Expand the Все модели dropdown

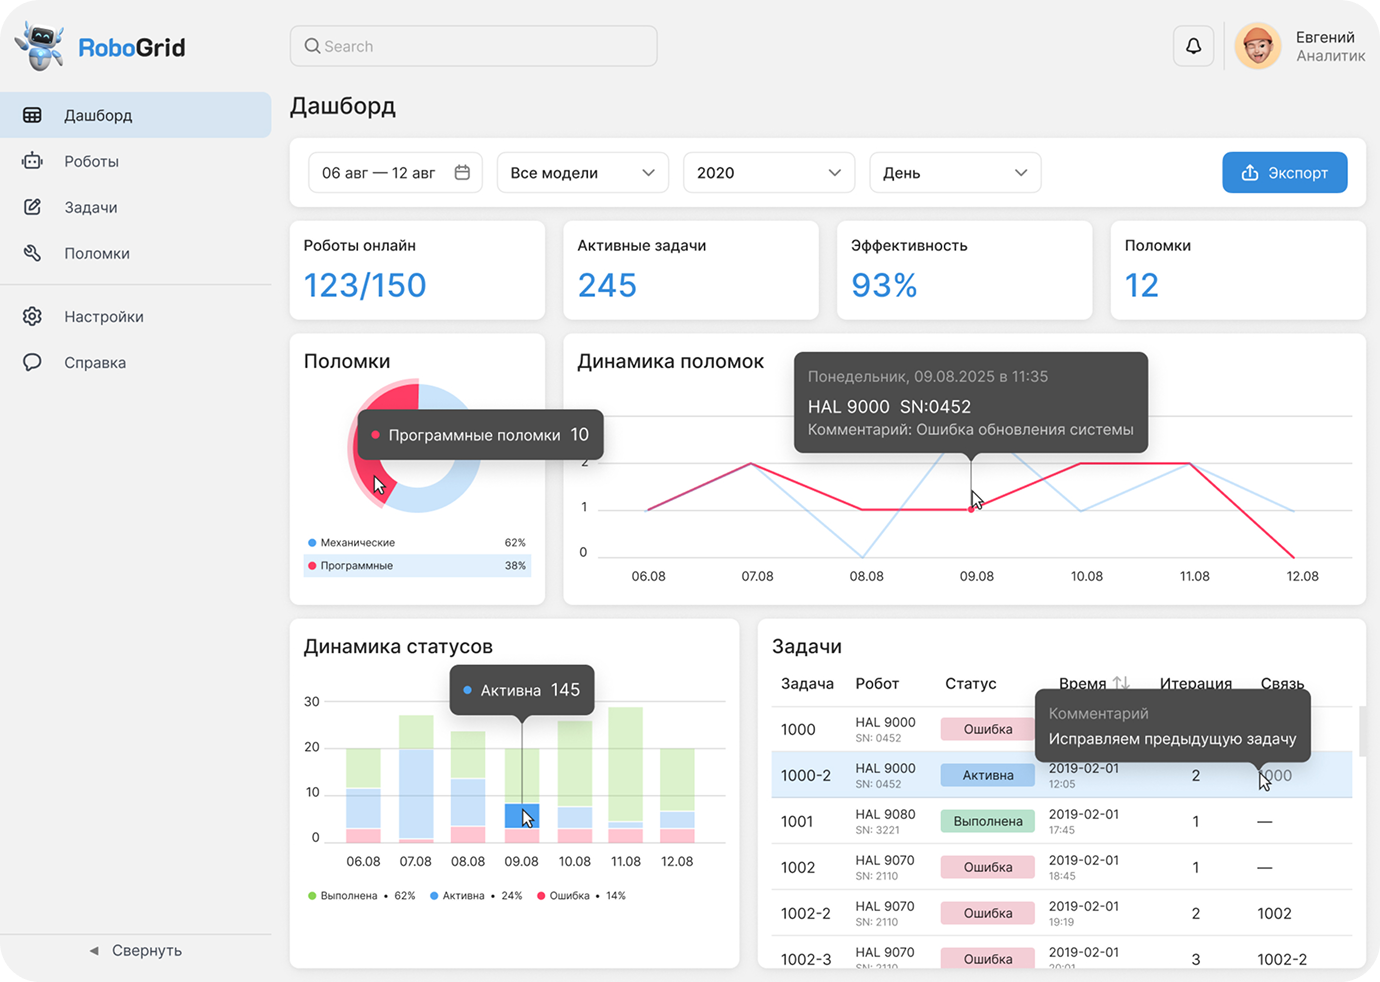pos(582,173)
